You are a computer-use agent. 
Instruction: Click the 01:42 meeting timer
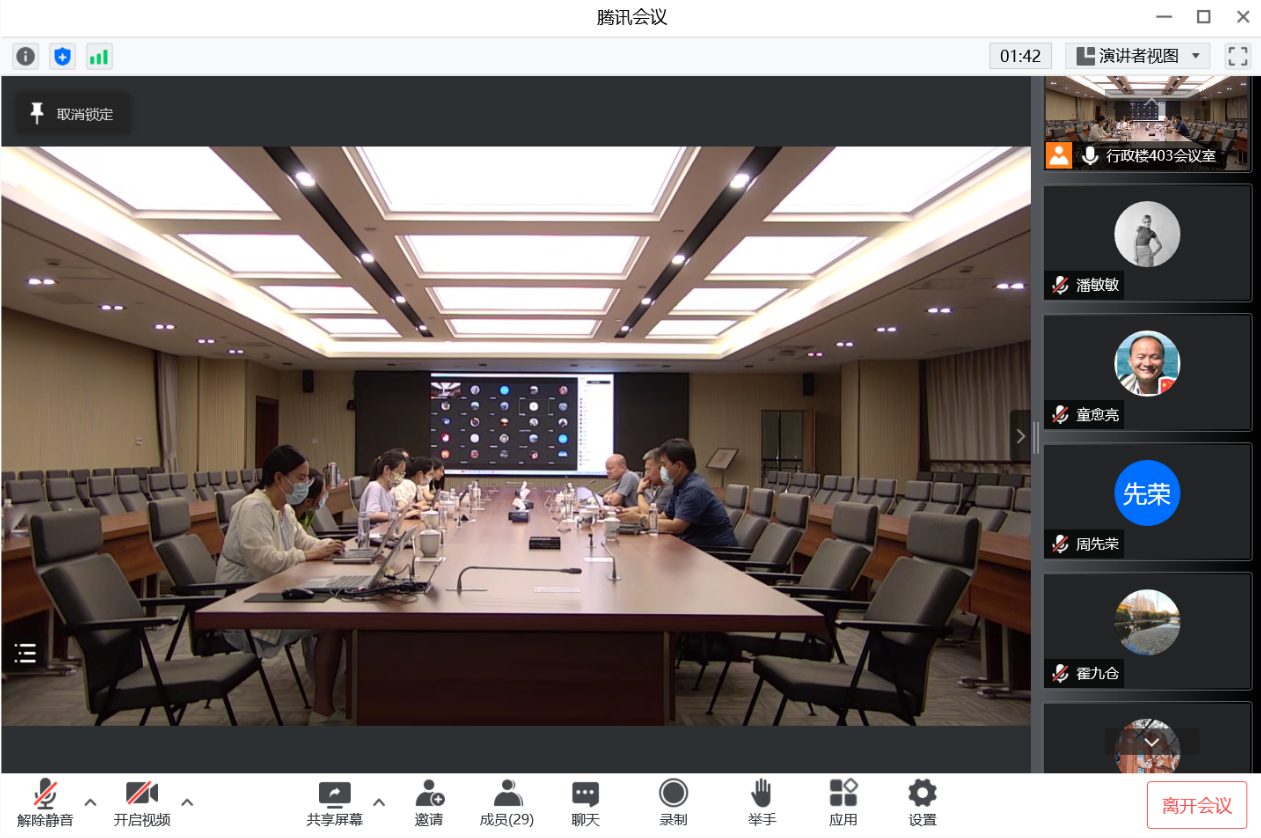click(1020, 56)
